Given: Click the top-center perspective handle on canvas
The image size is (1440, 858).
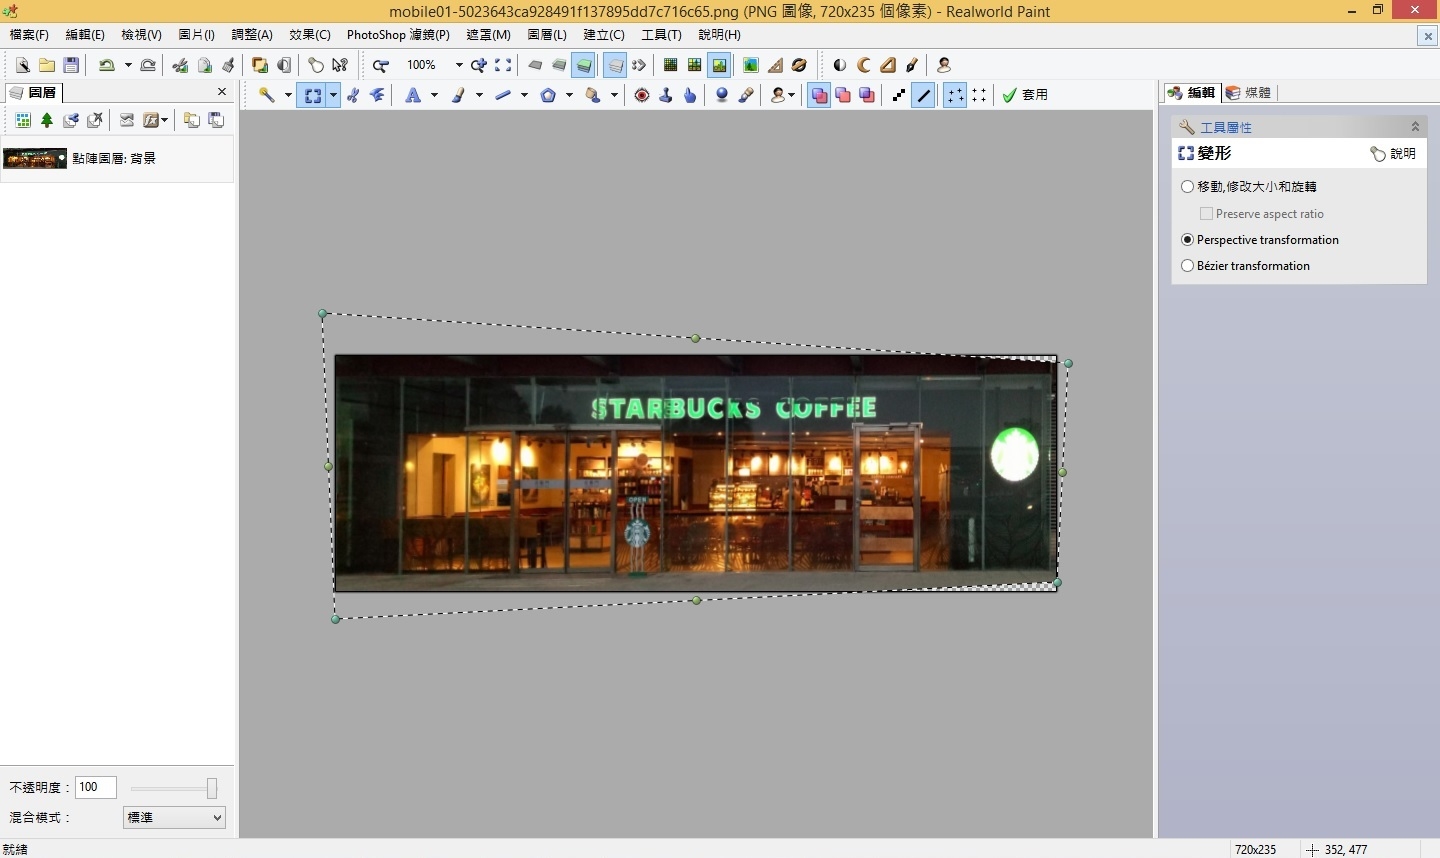Looking at the screenshot, I should 696,339.
